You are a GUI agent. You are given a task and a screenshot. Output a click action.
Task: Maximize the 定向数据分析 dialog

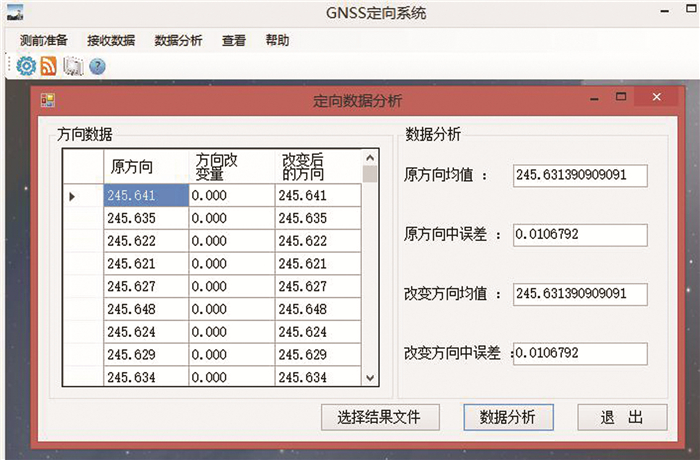click(621, 97)
